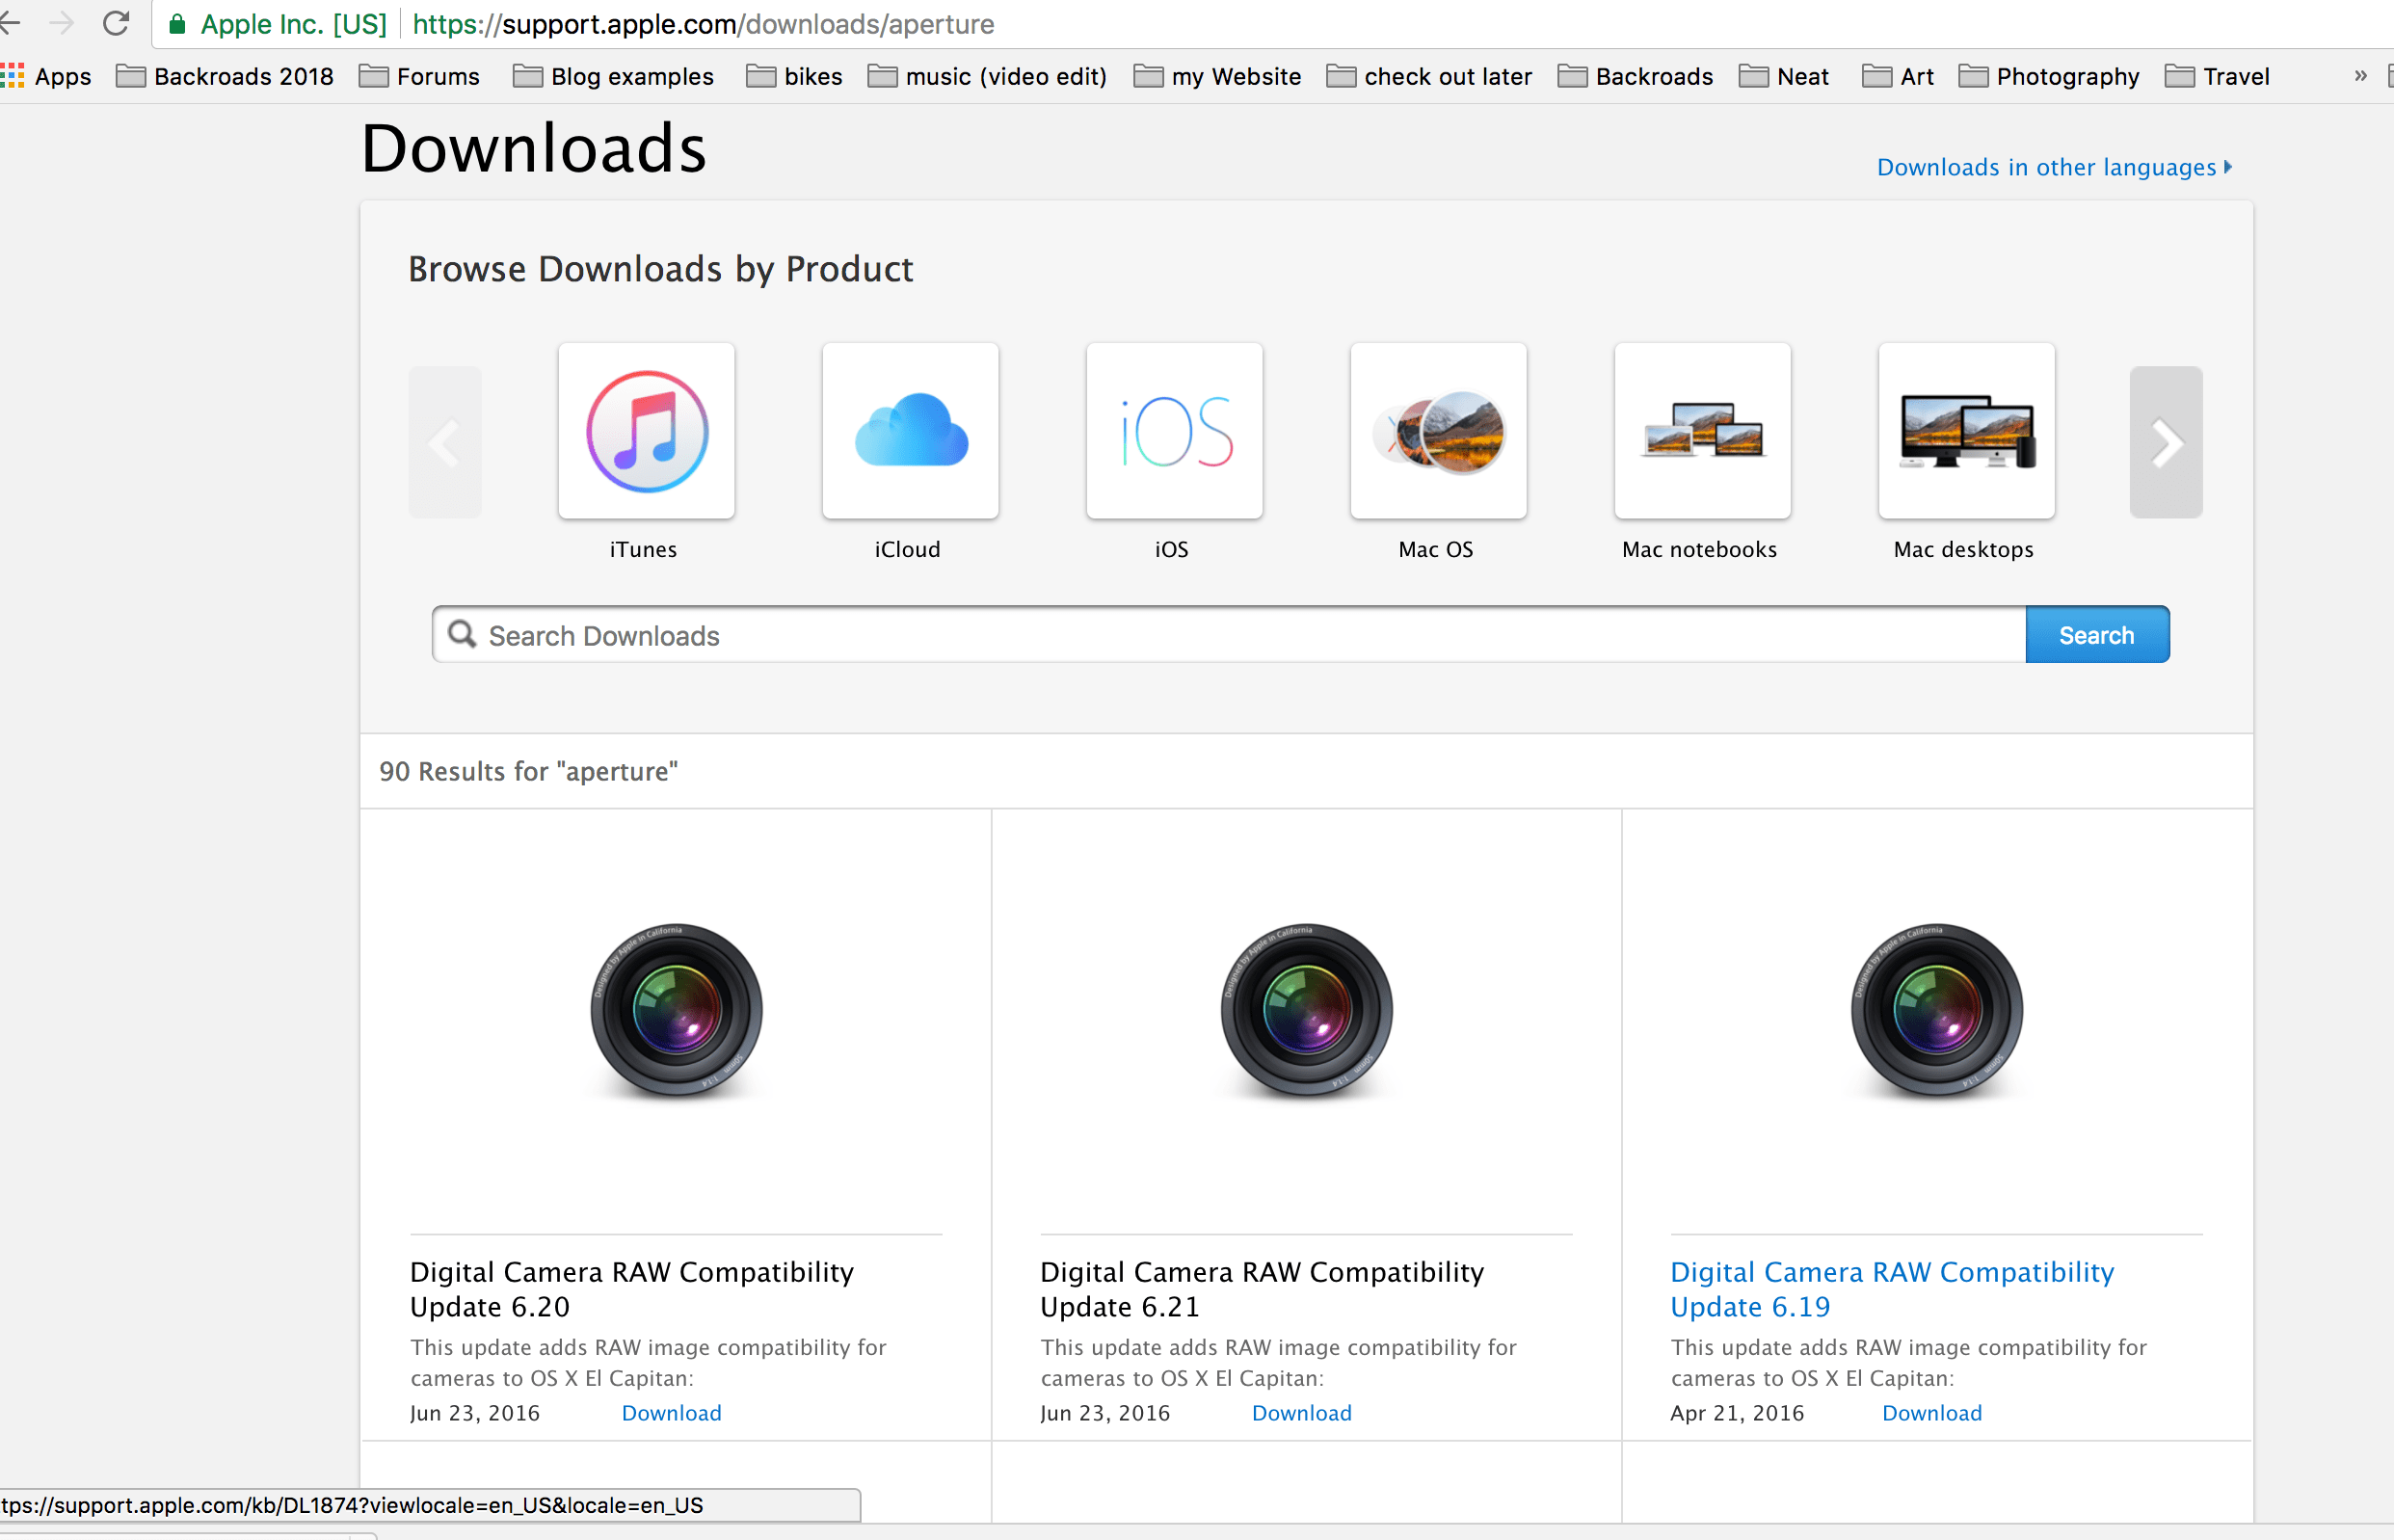
Task: Download Digital Camera RAW Compatibility Update 6.20
Action: coord(671,1412)
